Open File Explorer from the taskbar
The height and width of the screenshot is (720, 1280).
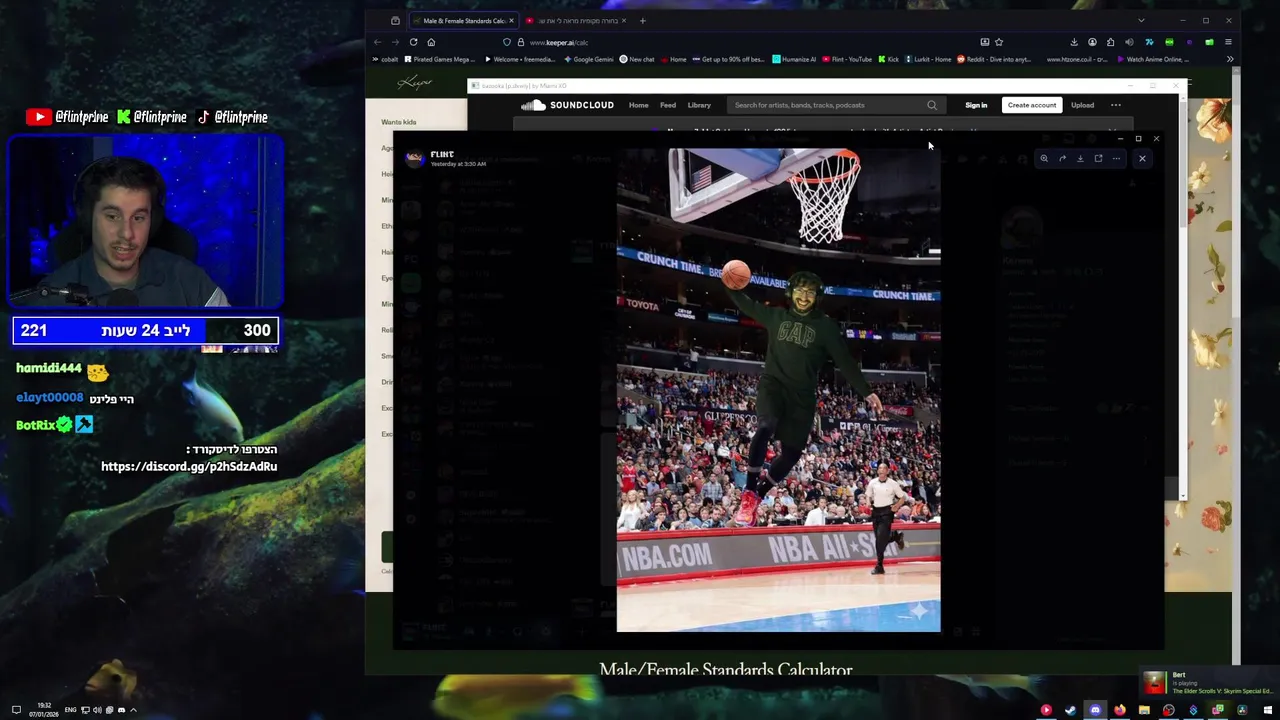[x=1144, y=710]
